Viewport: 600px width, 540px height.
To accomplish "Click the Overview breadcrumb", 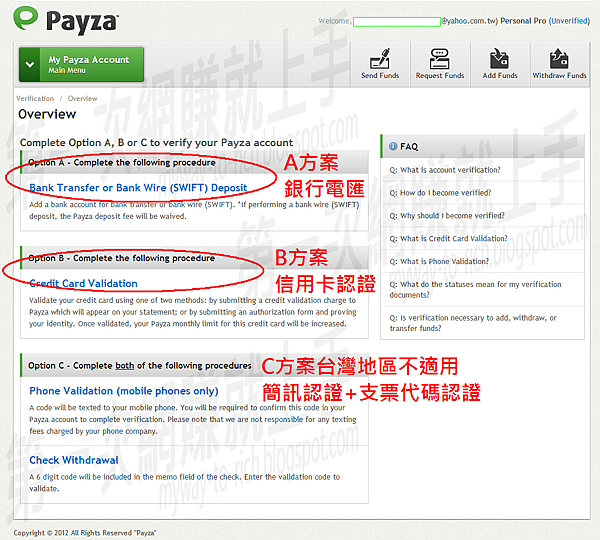I will click(x=82, y=98).
